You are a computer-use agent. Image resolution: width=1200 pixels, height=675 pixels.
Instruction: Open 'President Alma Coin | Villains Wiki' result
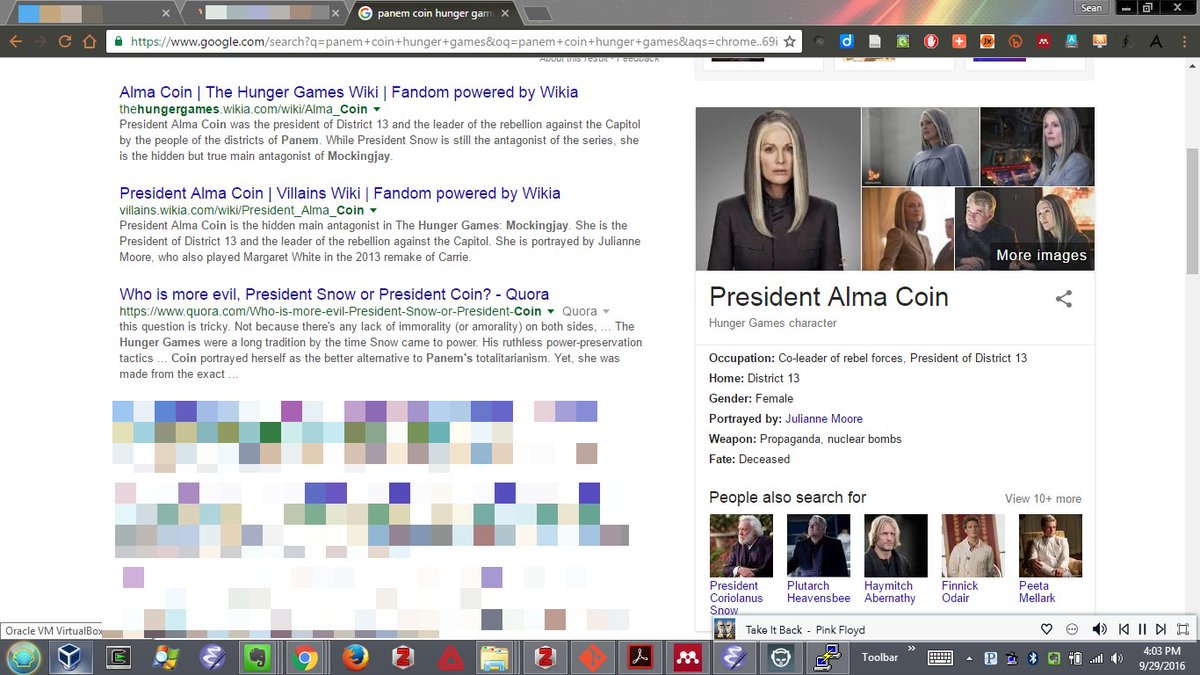pyautogui.click(x=339, y=193)
